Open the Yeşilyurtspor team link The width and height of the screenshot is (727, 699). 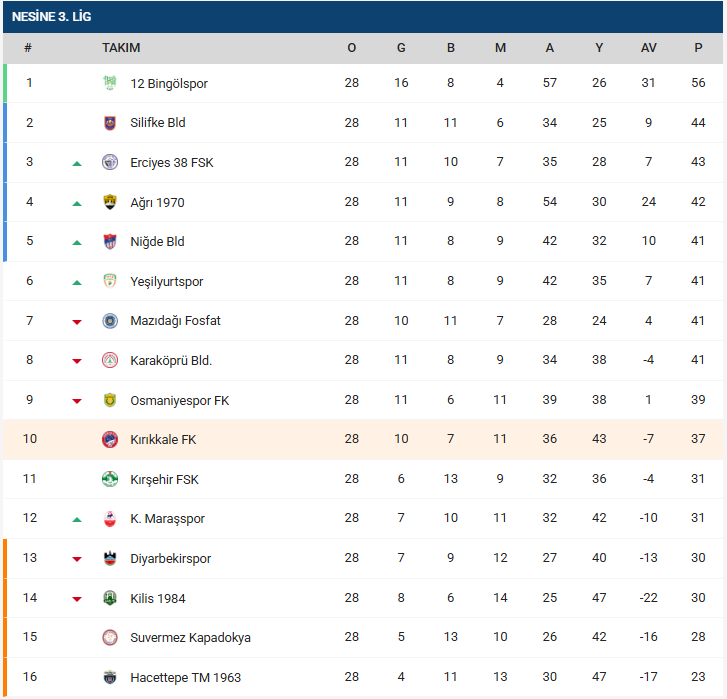point(166,281)
